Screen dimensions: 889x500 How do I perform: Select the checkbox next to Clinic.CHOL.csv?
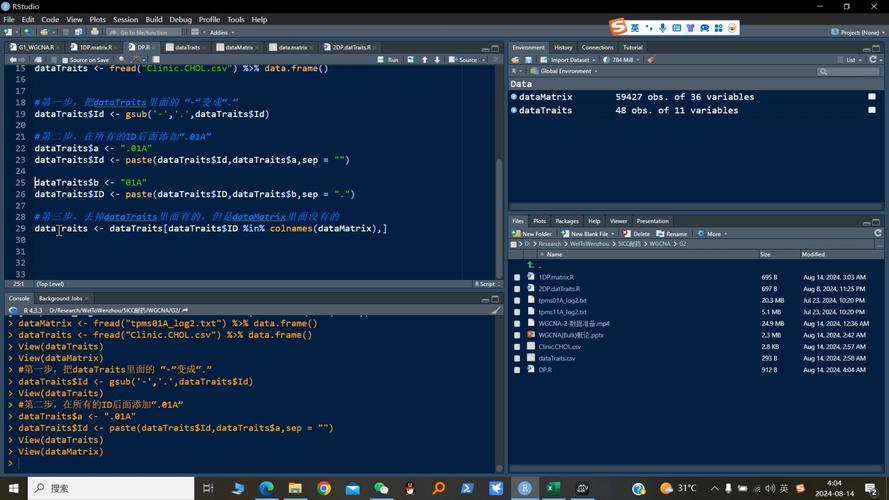(x=517, y=346)
